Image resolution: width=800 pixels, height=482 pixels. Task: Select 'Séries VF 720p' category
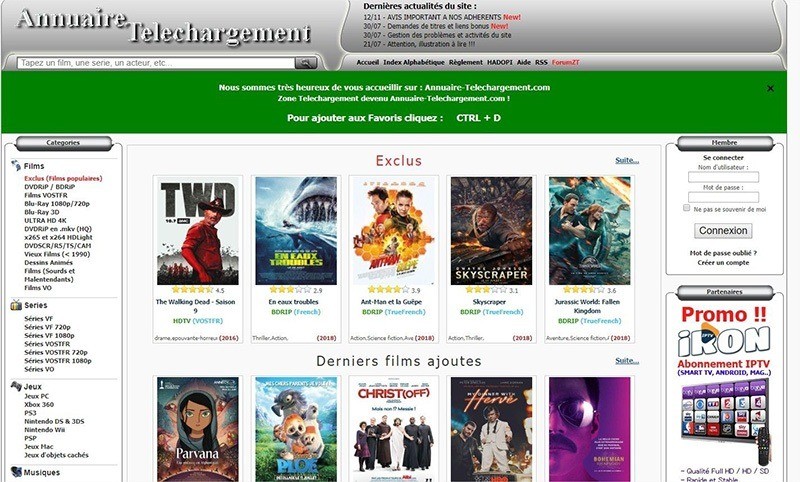tap(47, 327)
